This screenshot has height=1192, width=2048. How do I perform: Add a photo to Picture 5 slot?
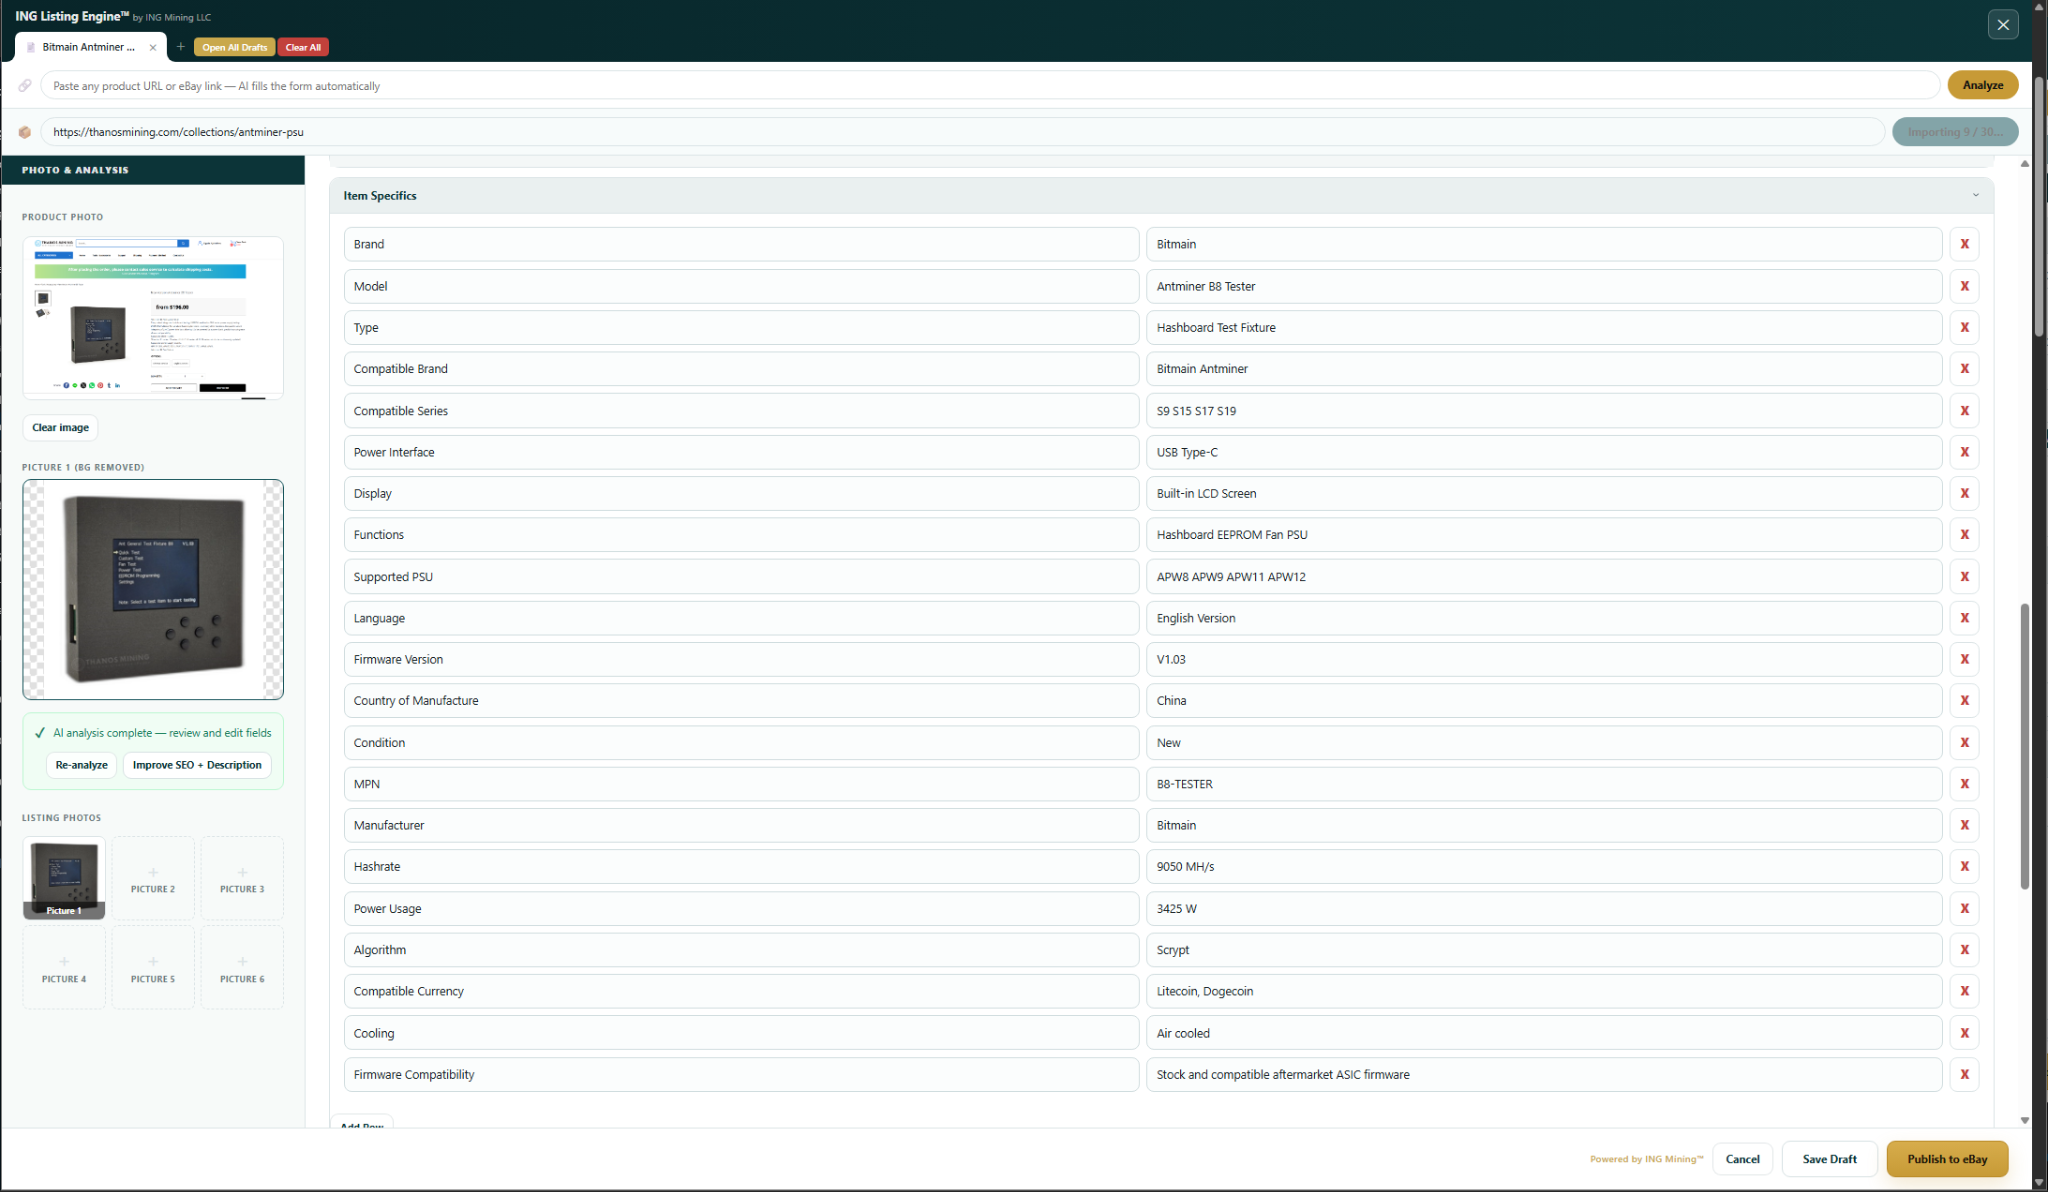tap(153, 968)
